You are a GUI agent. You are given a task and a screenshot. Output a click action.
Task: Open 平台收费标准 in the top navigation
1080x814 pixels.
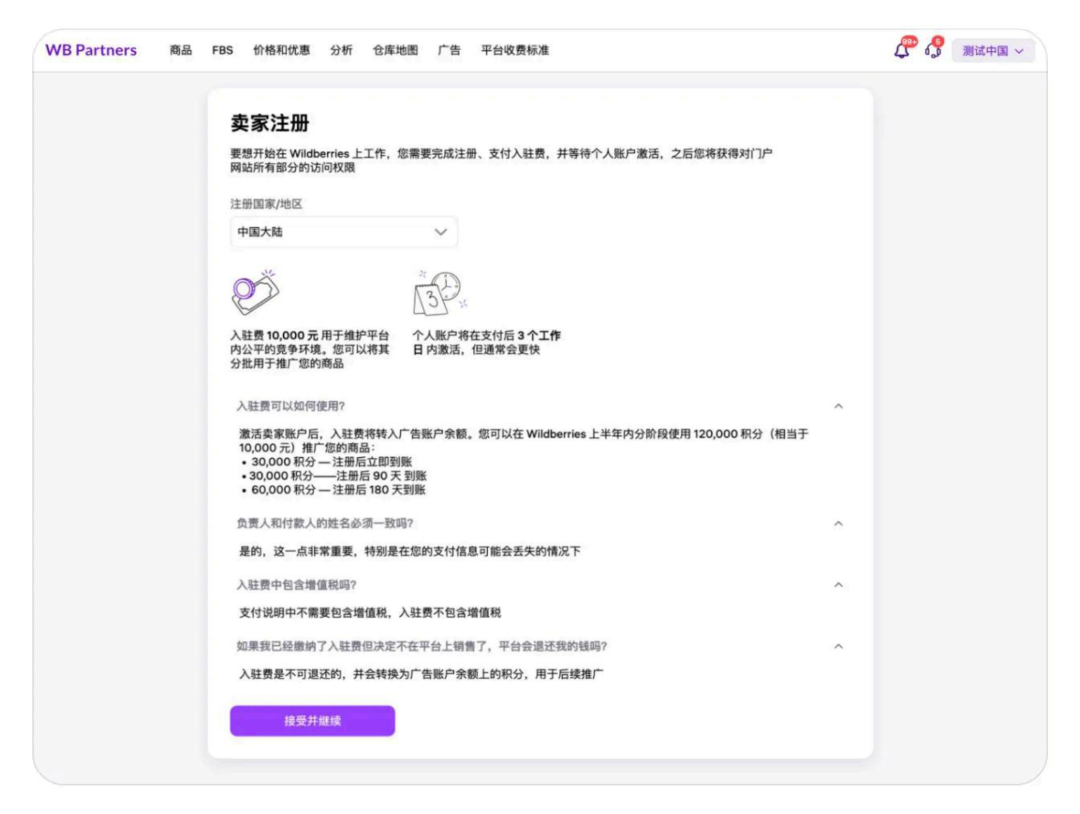tap(515, 50)
